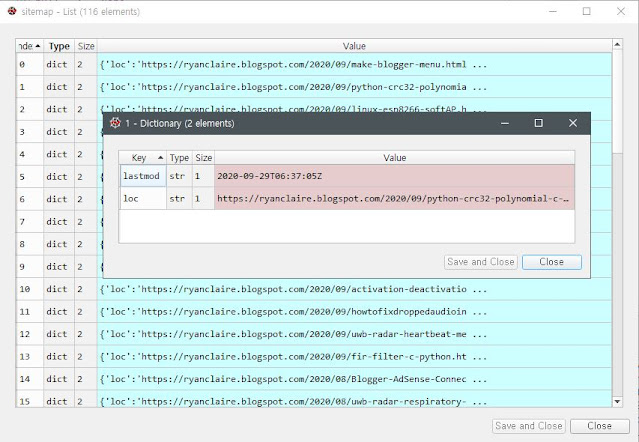
Task: Click dict type cell of row 3
Action: point(59,132)
